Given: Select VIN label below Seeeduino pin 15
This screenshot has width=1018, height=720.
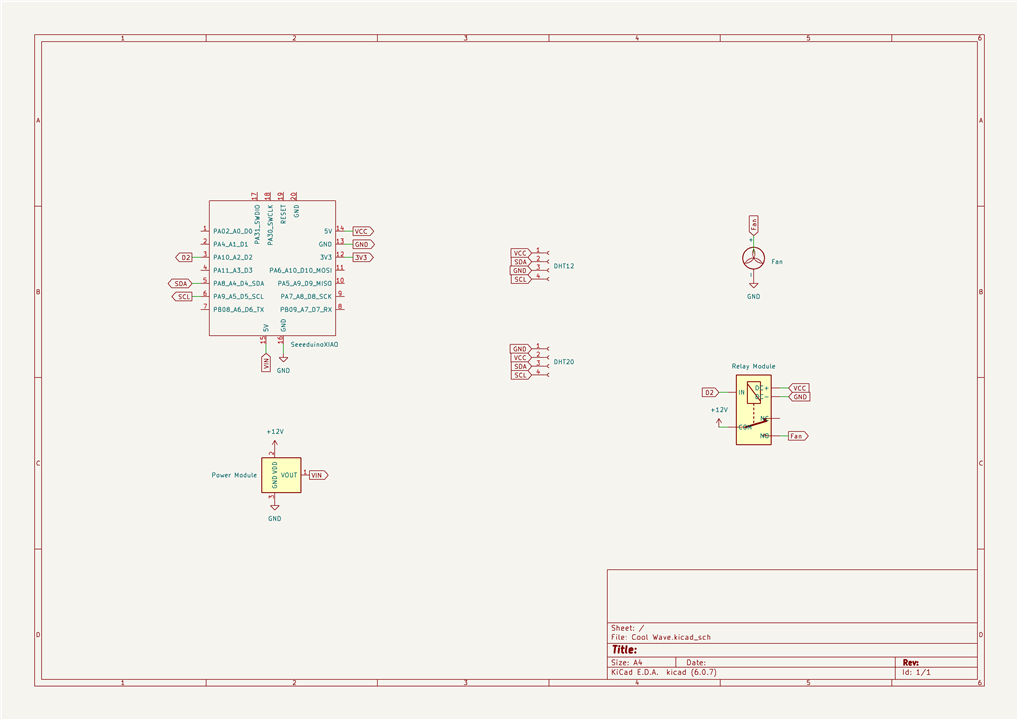Looking at the screenshot, I should [266, 363].
